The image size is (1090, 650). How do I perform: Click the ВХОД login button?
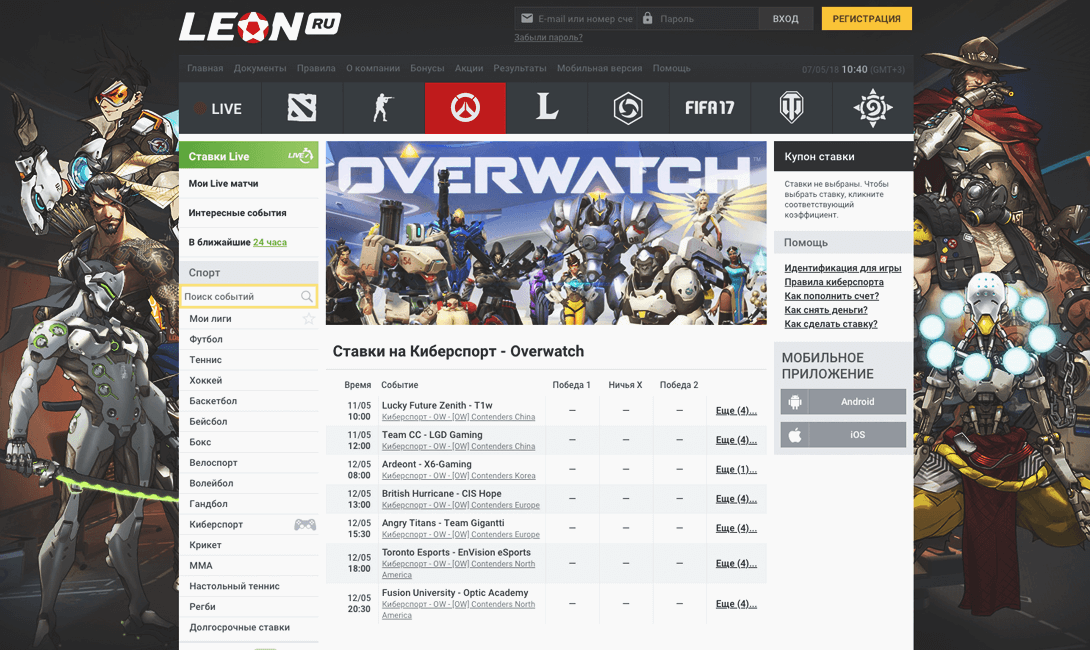click(786, 19)
